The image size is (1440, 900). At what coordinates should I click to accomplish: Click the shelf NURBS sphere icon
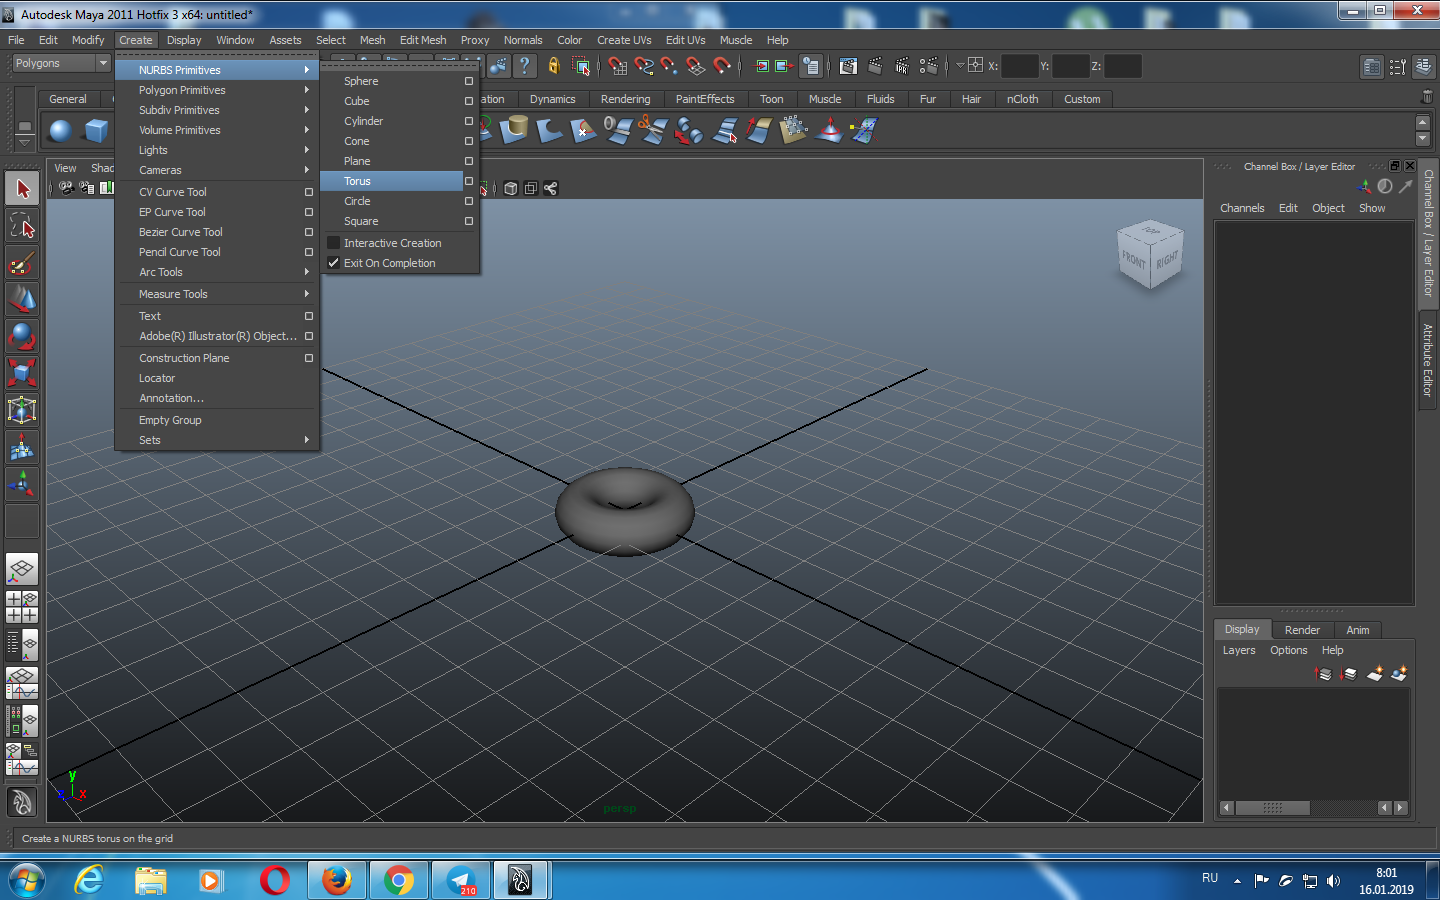coord(61,131)
